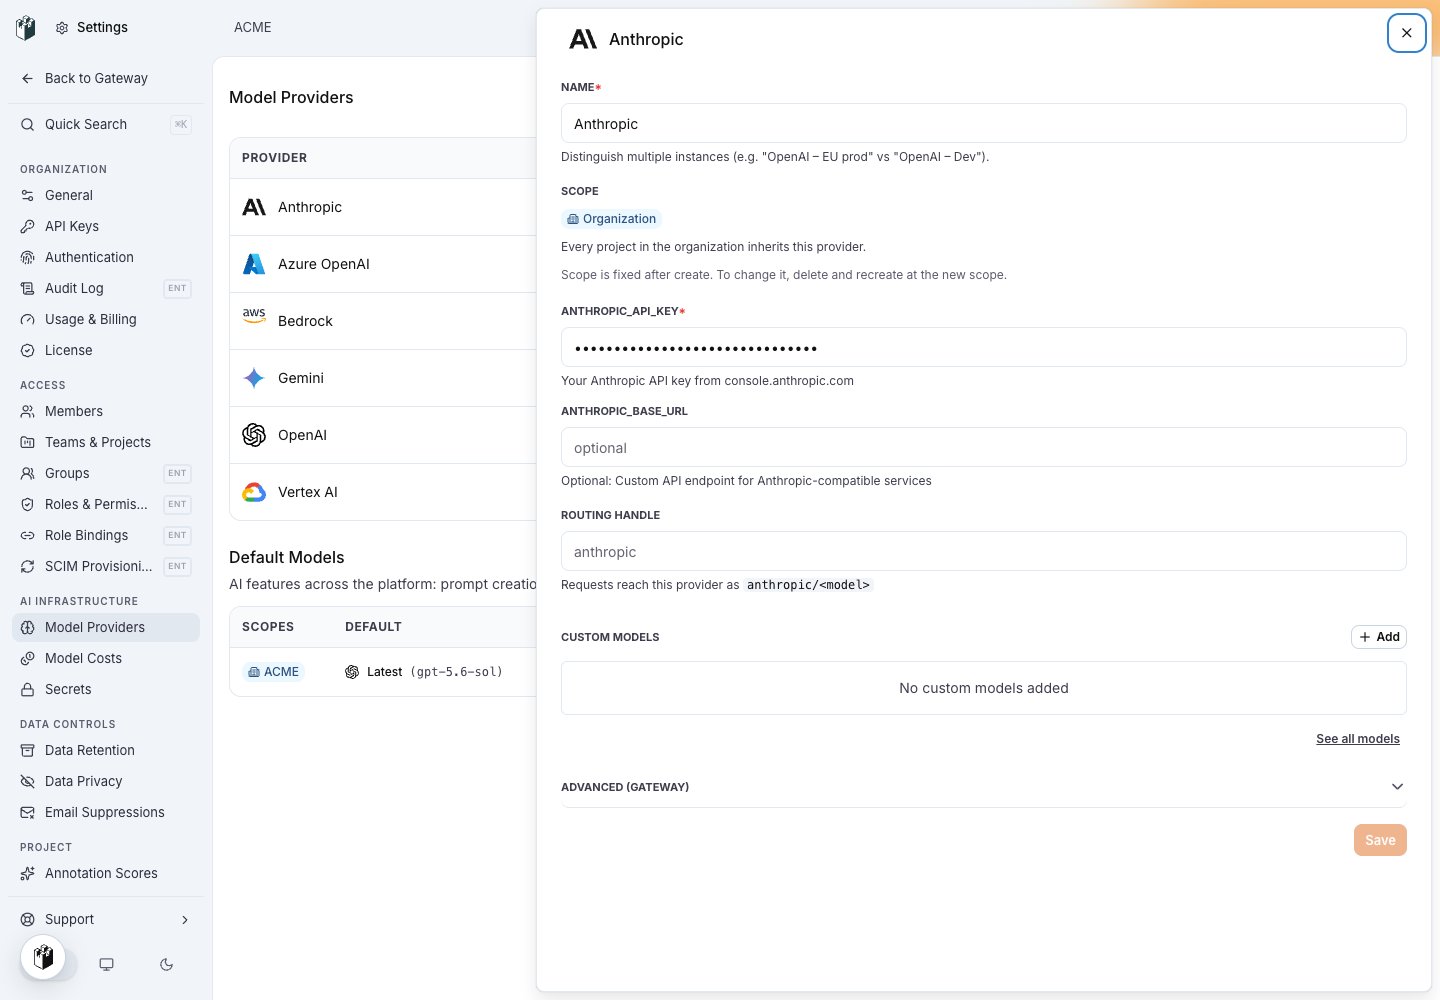
Task: Click the Azure OpenAI logo icon
Action: point(254,264)
